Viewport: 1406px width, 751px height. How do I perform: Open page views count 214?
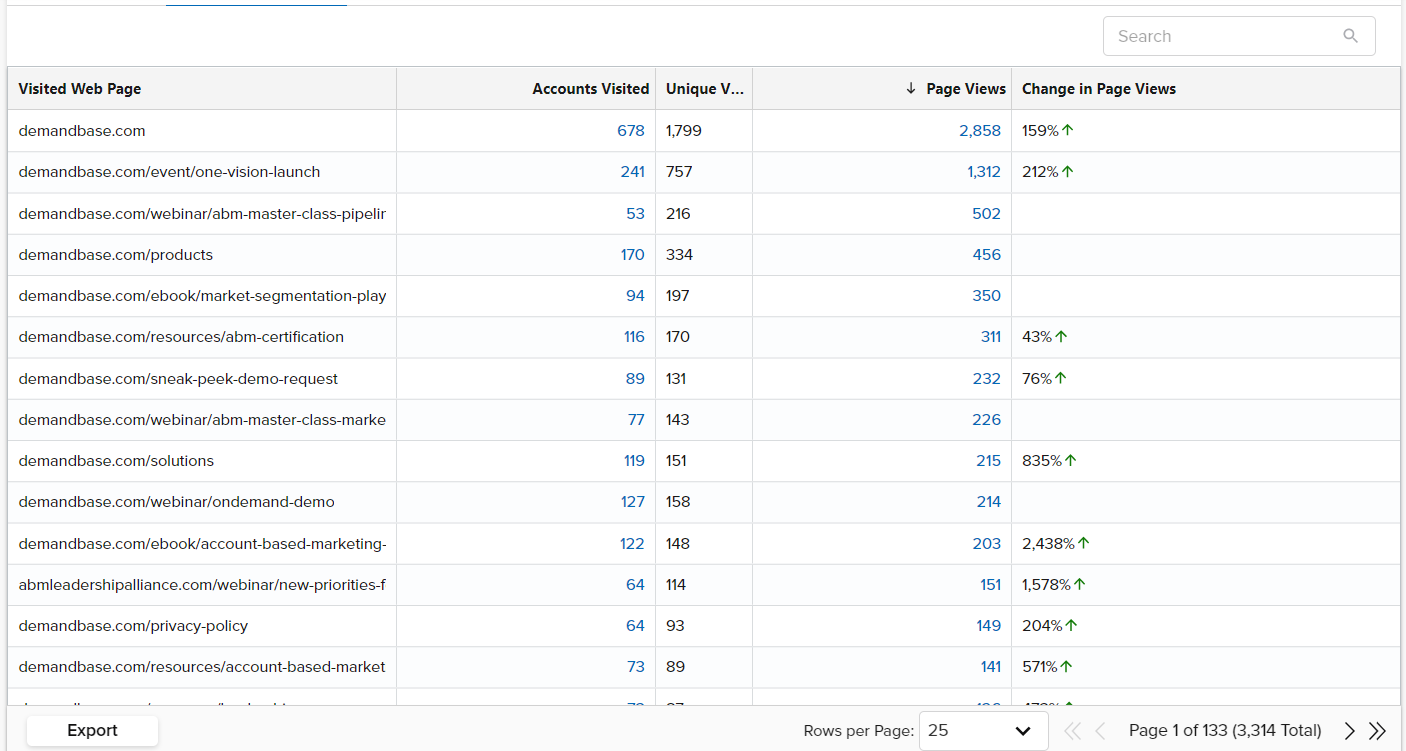[x=988, y=502]
